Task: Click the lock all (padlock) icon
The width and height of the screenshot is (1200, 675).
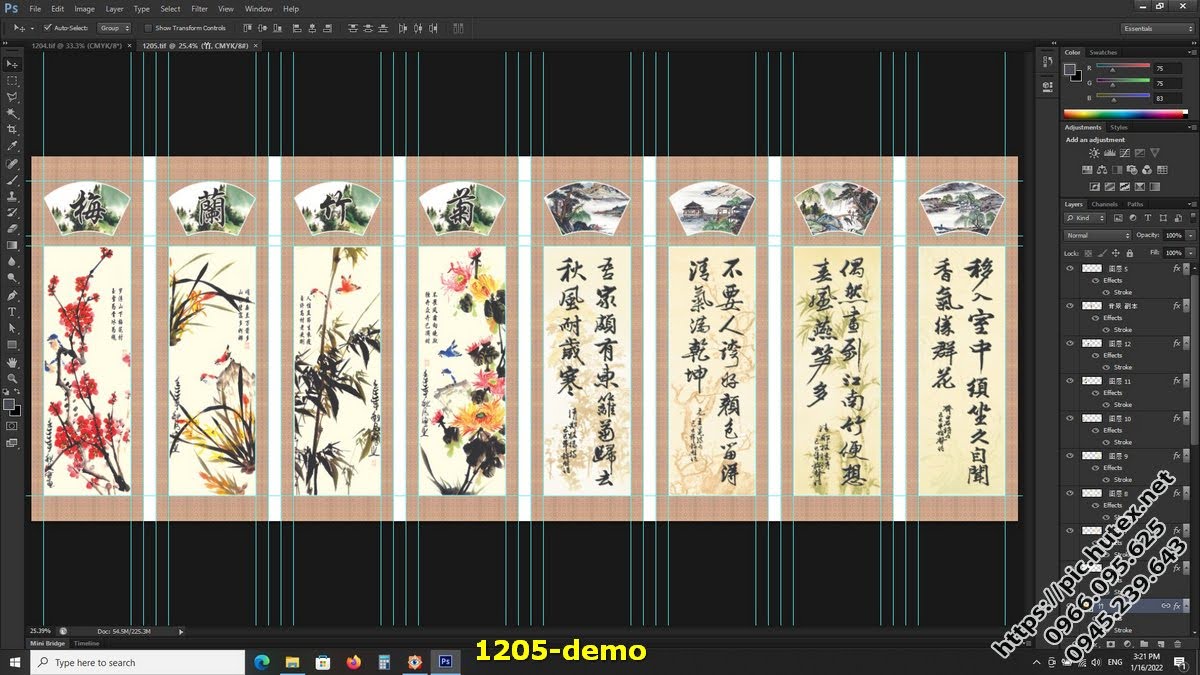Action: 1129,253
